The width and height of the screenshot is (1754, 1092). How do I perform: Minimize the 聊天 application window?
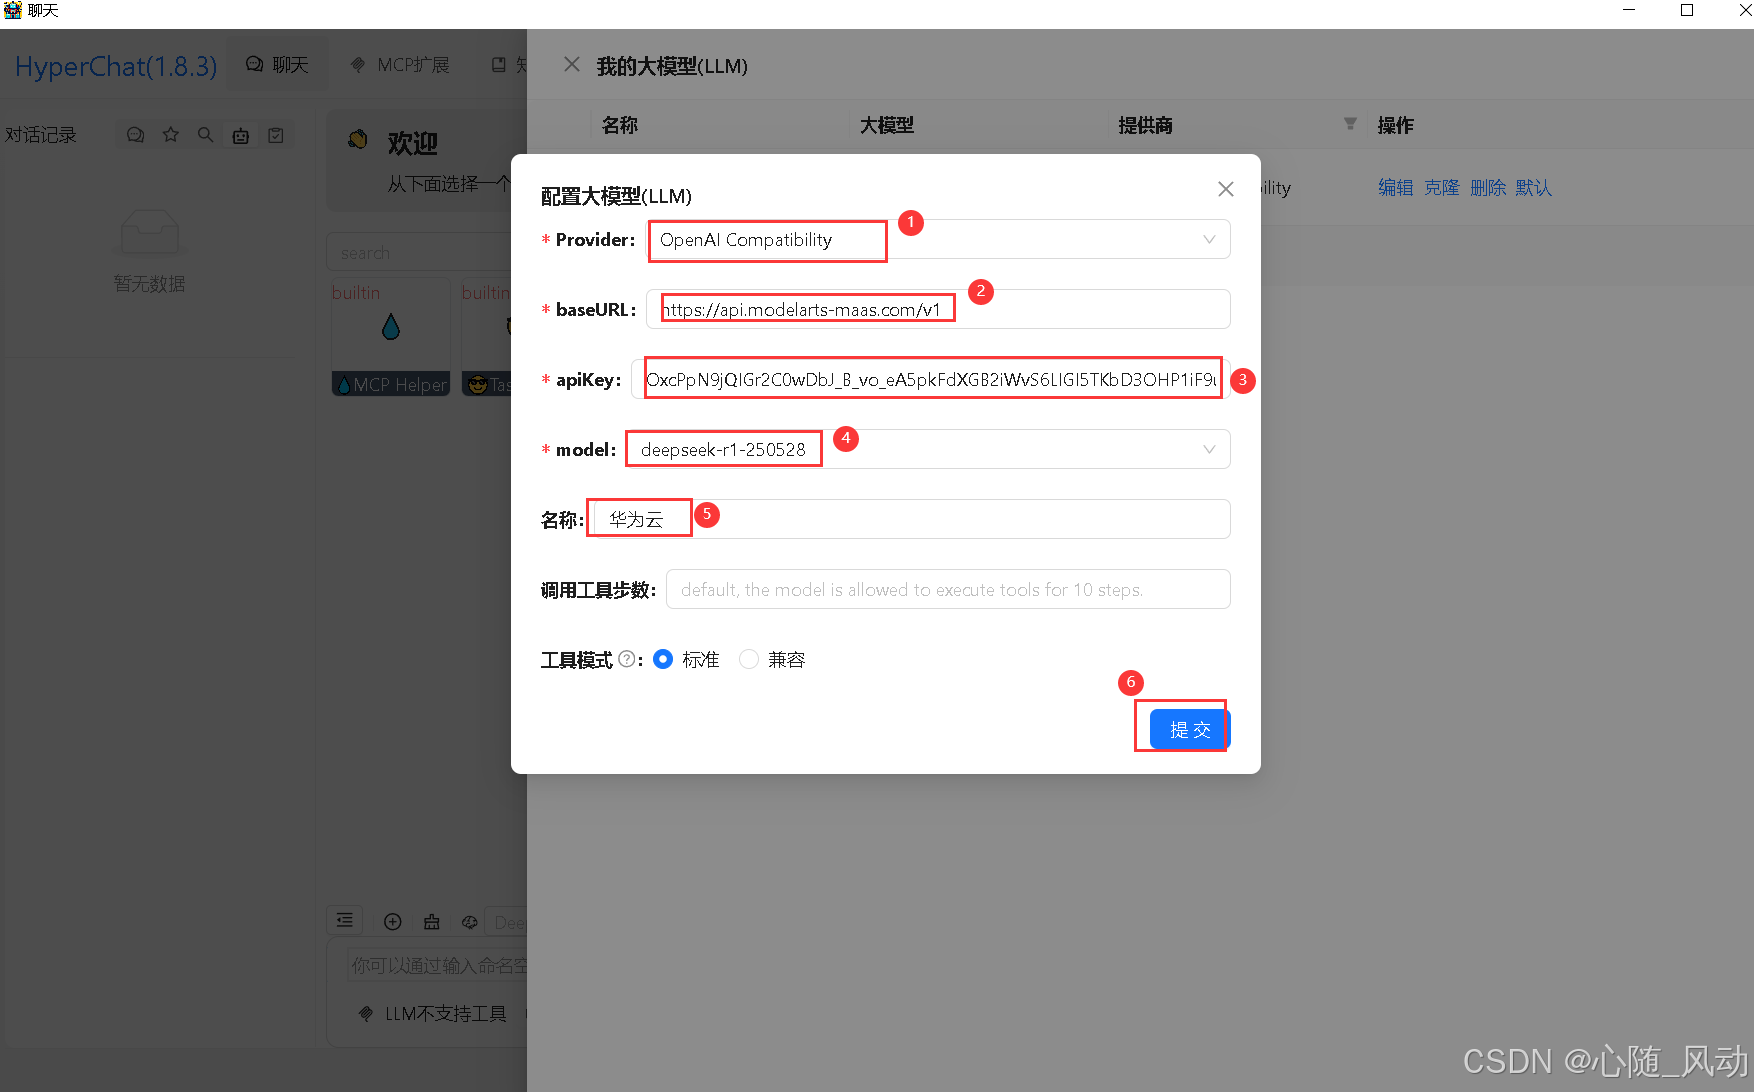coord(1629,10)
